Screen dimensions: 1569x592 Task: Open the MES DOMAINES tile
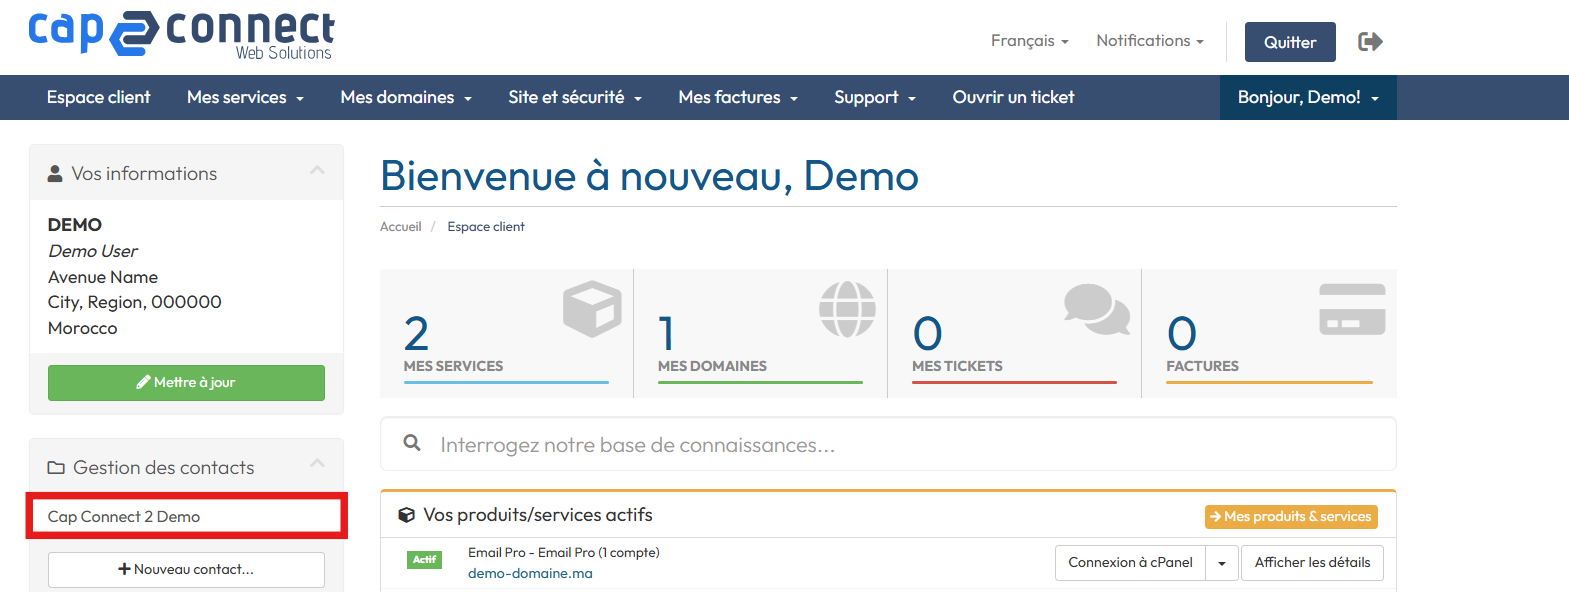760,333
